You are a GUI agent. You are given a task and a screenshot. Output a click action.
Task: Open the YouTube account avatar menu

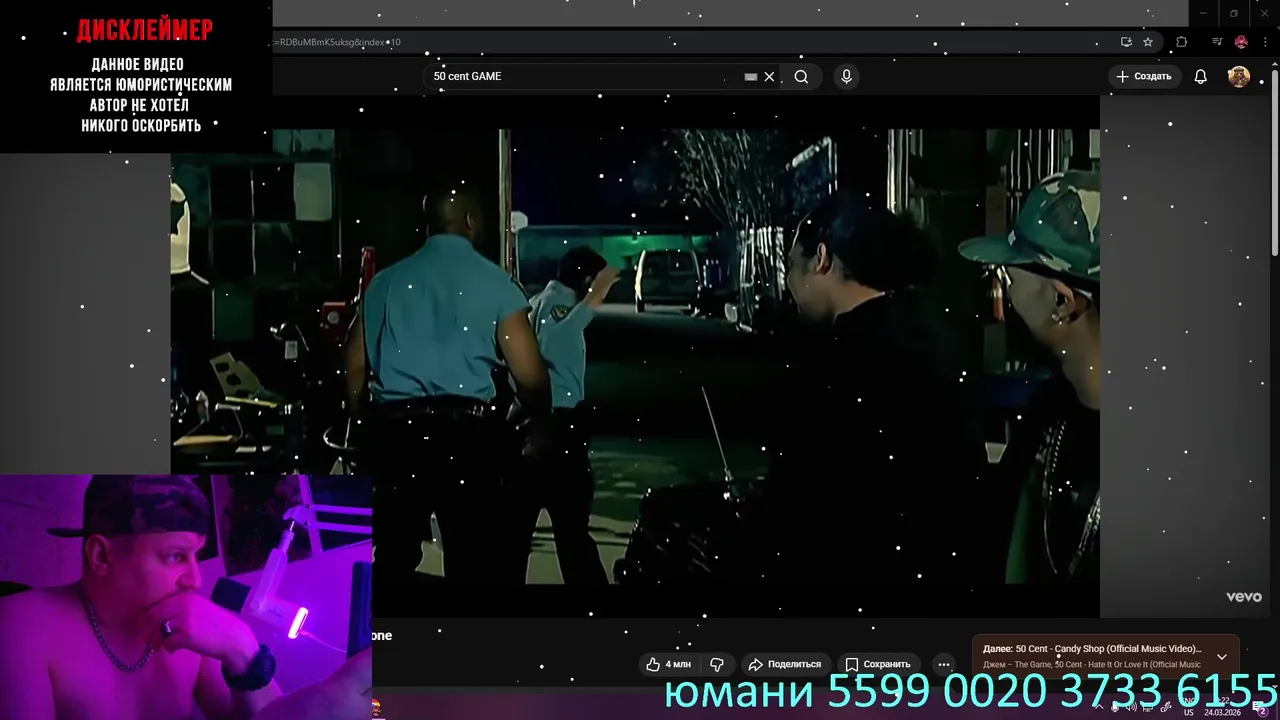(1239, 76)
